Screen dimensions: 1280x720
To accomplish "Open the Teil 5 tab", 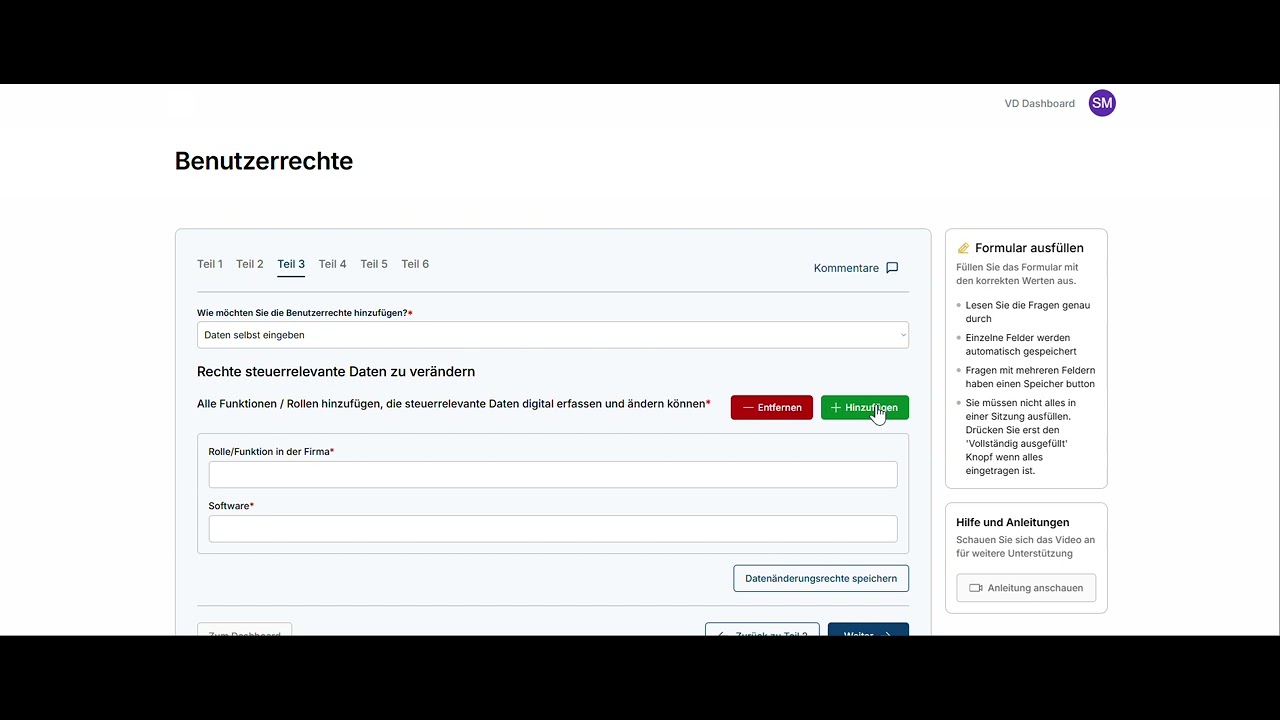I will point(374,264).
